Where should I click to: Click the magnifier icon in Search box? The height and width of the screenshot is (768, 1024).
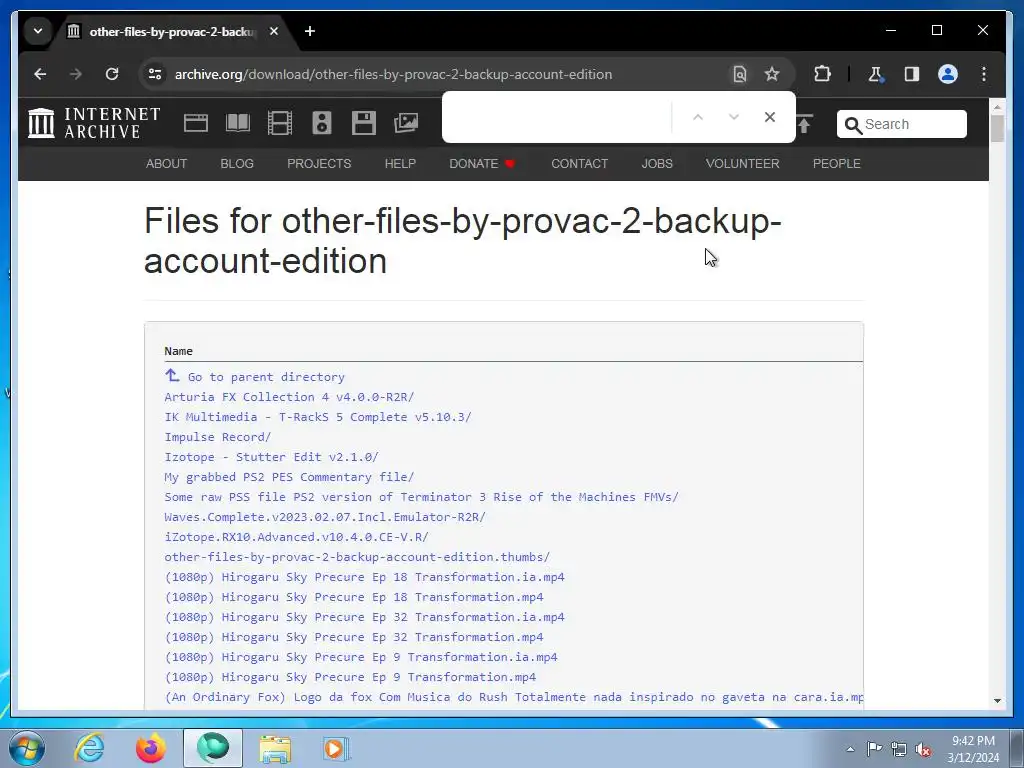point(853,125)
